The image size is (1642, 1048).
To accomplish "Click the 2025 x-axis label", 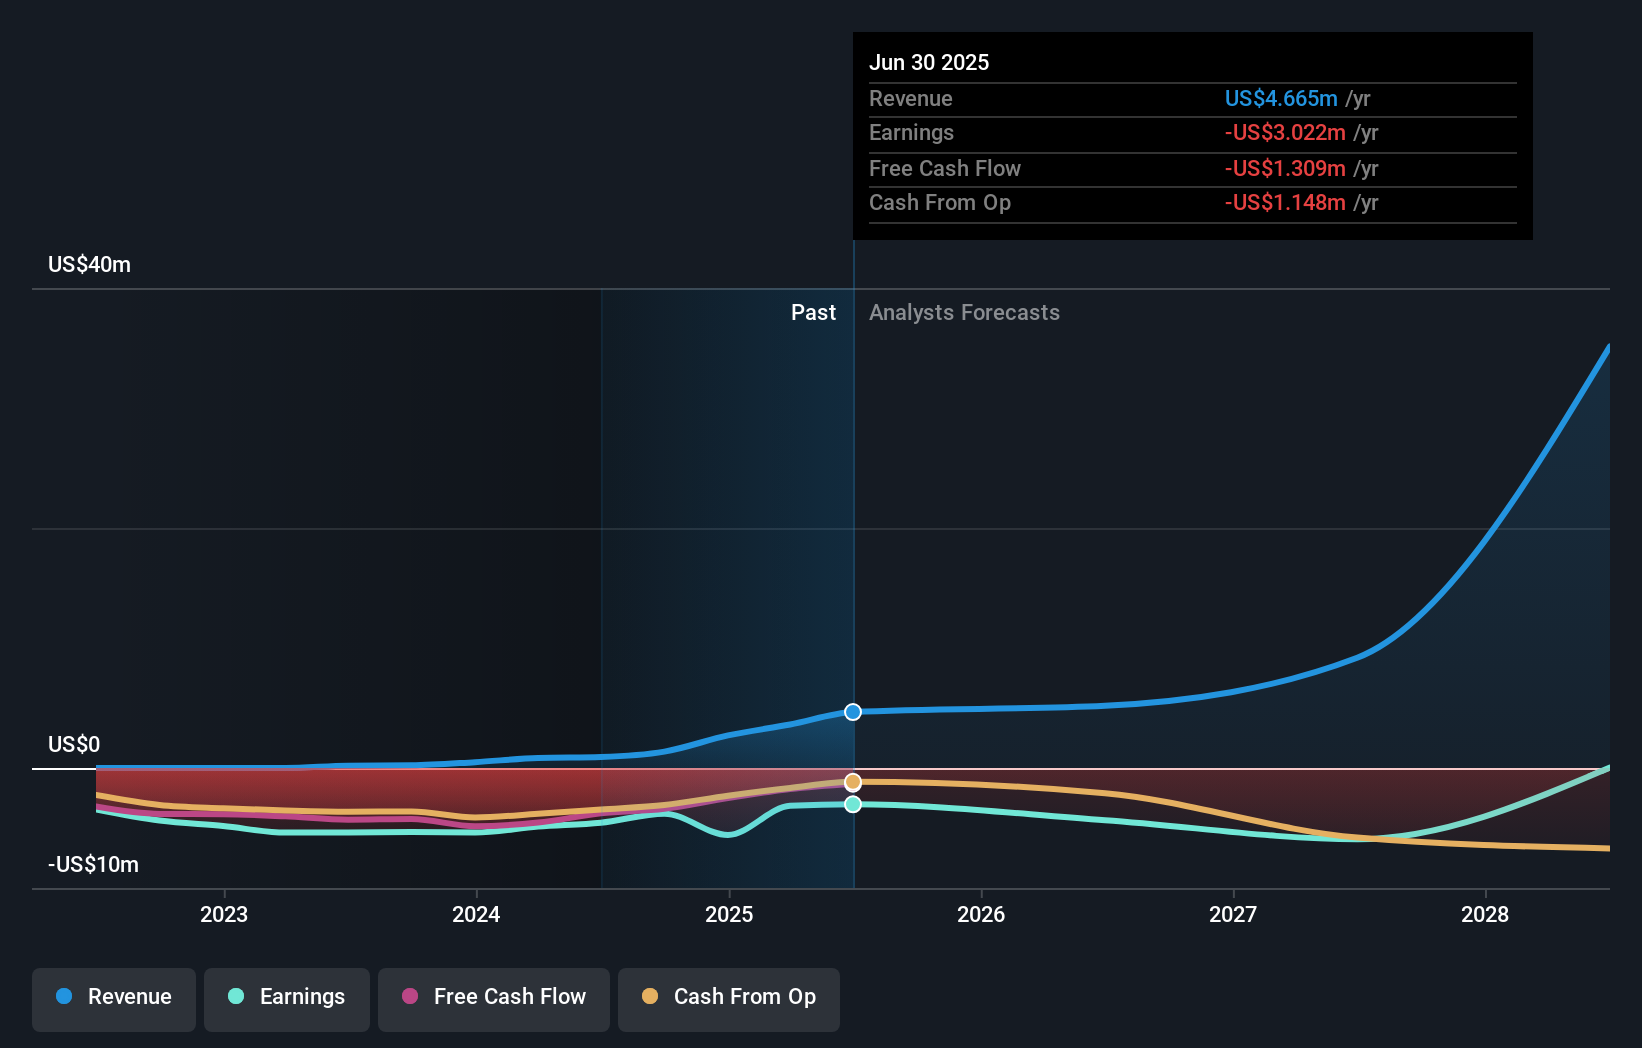I will [729, 914].
